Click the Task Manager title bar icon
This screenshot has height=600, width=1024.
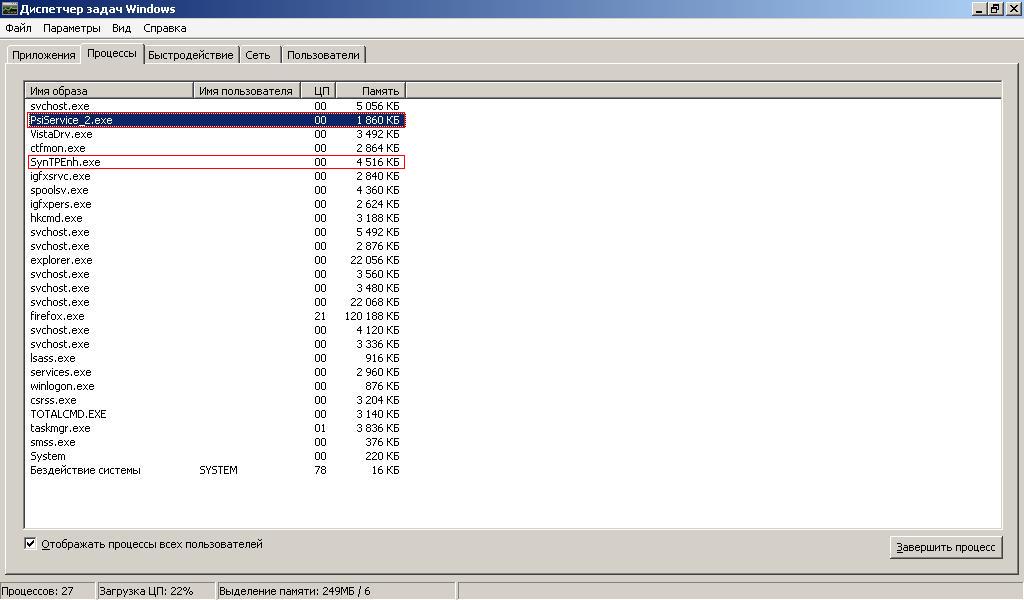pyautogui.click(x=9, y=9)
